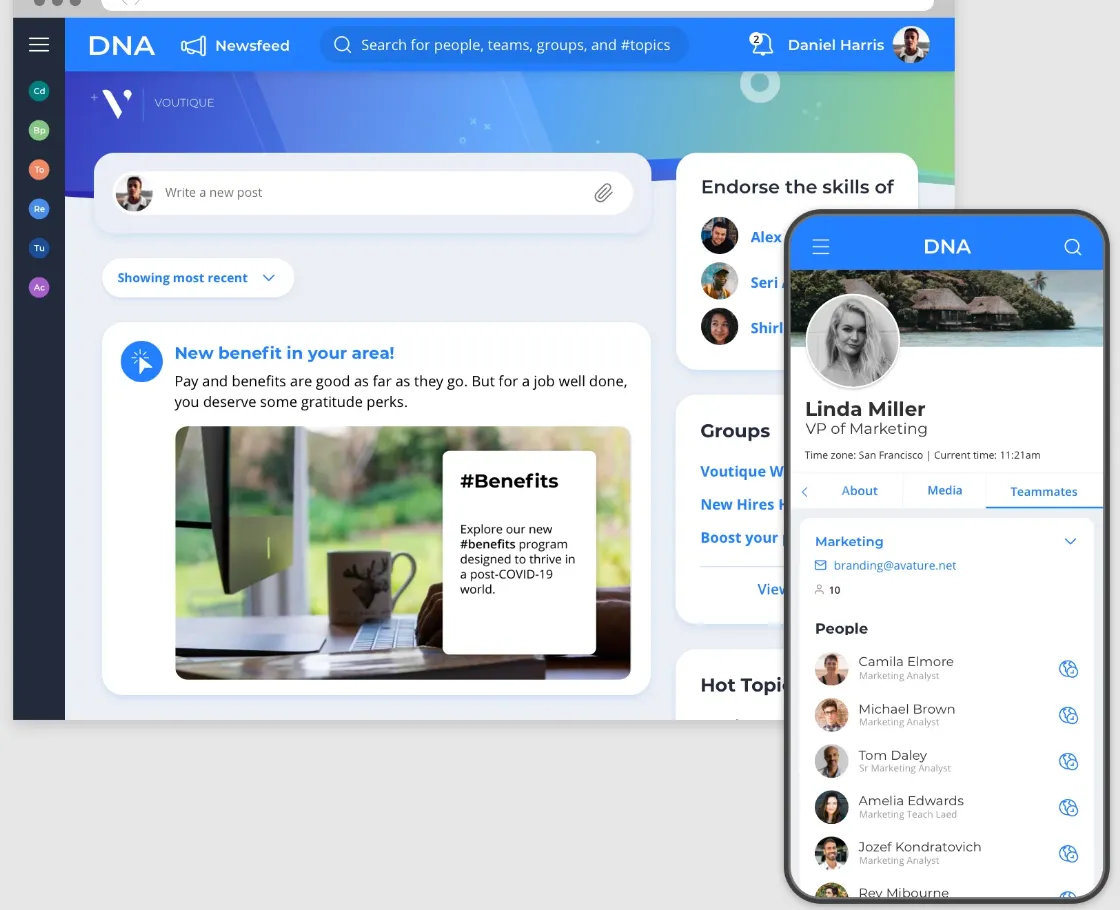
Task: Open the Cd sidebar badge
Action: tap(39, 91)
